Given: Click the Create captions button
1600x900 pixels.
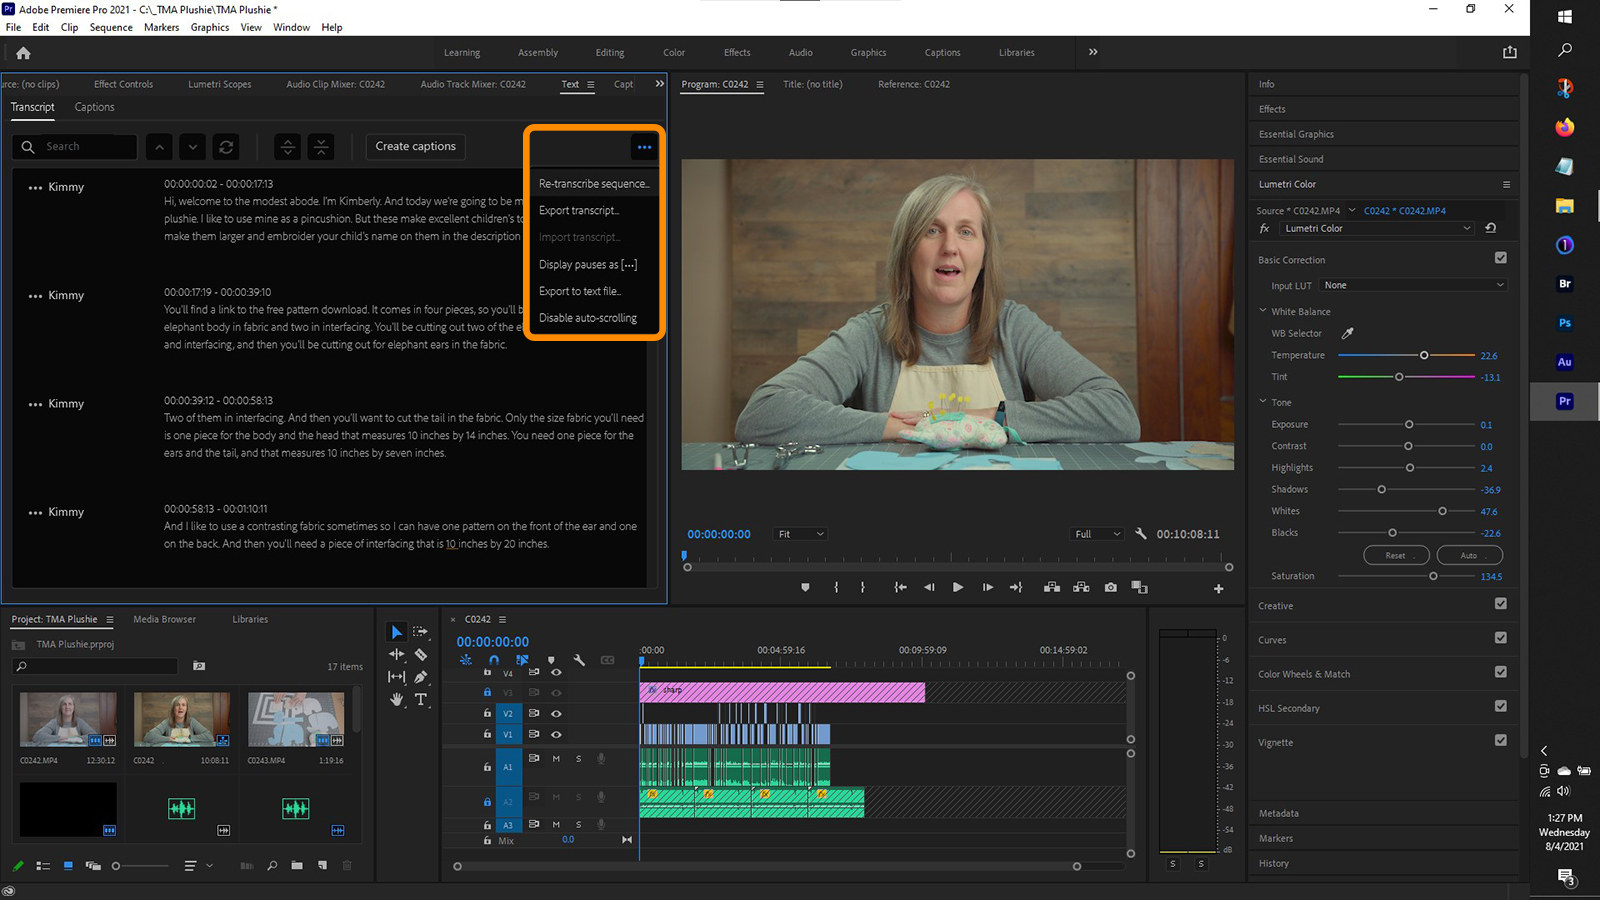Looking at the screenshot, I should click(415, 147).
